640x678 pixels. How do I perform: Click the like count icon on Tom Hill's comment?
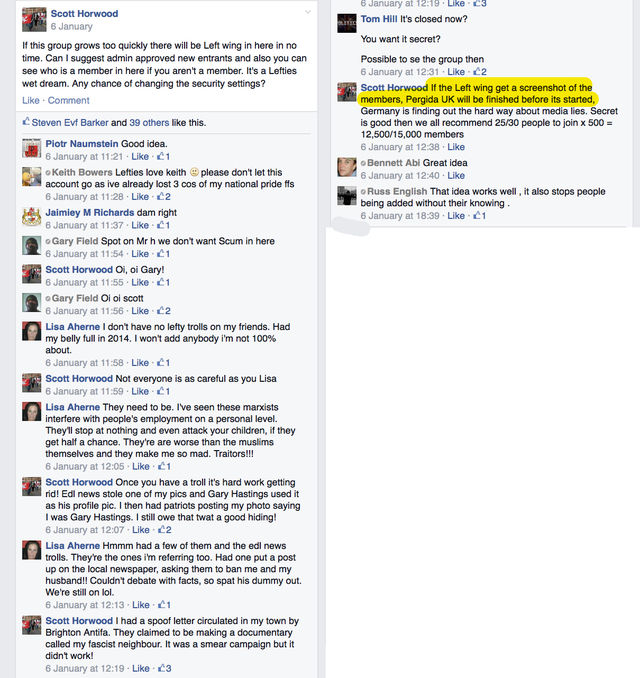(480, 71)
